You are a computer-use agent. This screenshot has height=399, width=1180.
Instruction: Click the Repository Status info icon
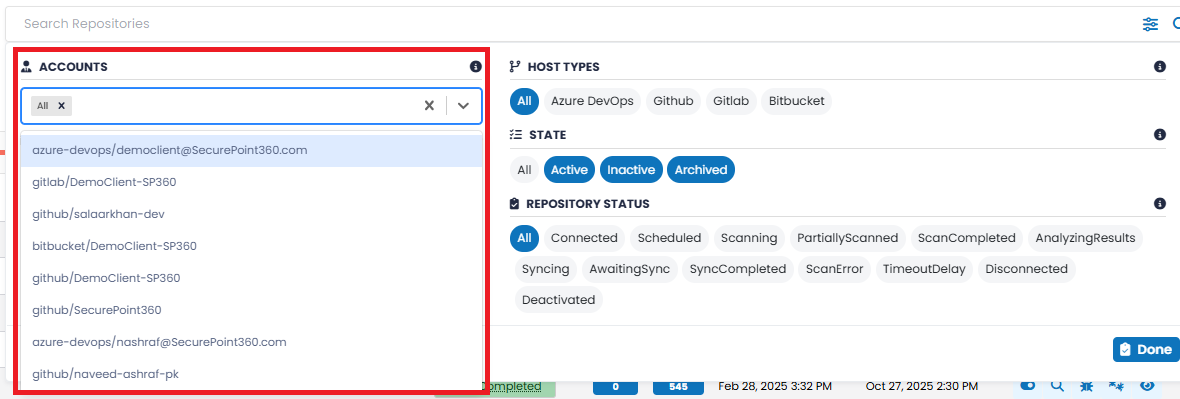pyautogui.click(x=1160, y=204)
